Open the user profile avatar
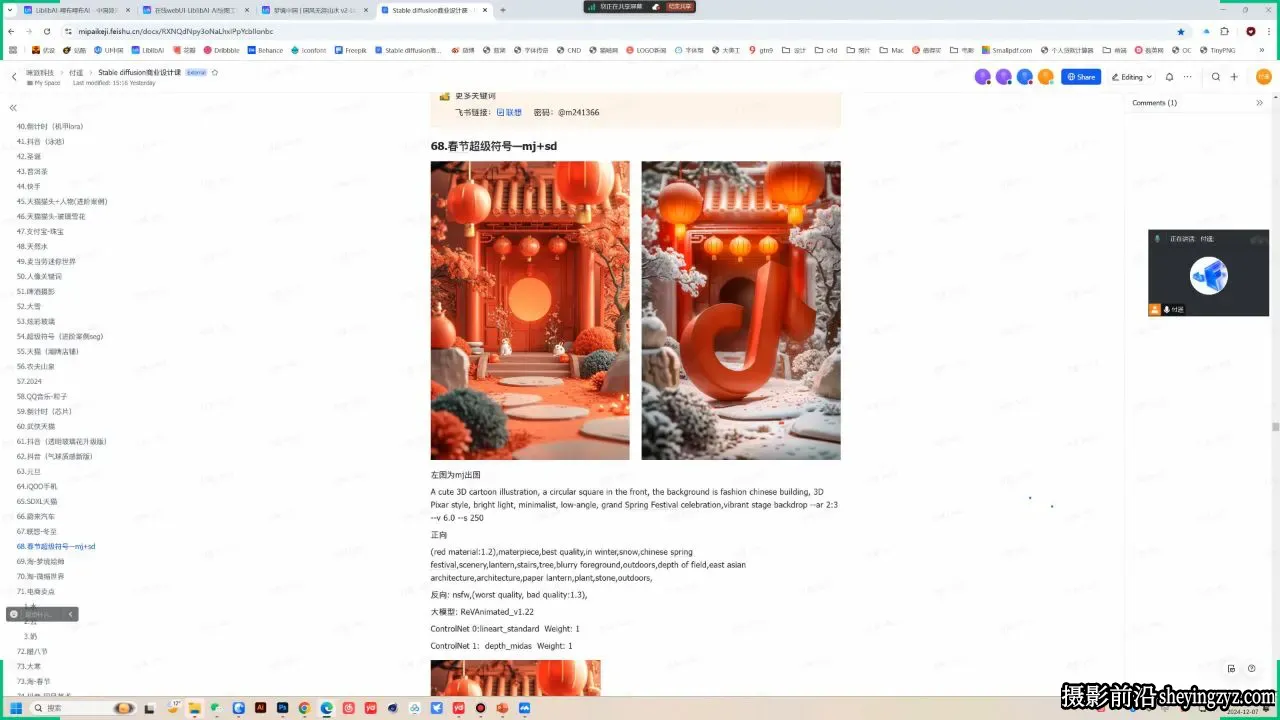The width and height of the screenshot is (1280, 720). coord(1264,77)
